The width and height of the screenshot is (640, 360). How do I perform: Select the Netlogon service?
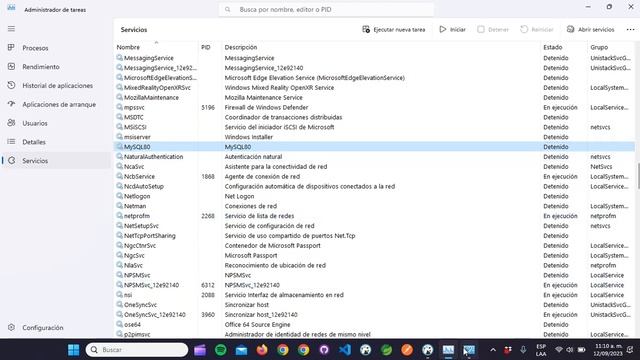(374, 196)
